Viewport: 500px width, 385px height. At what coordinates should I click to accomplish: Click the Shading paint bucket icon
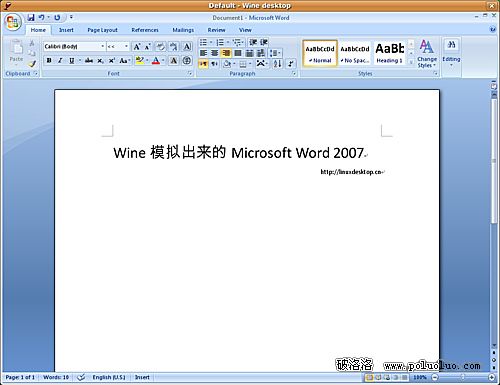[227, 63]
